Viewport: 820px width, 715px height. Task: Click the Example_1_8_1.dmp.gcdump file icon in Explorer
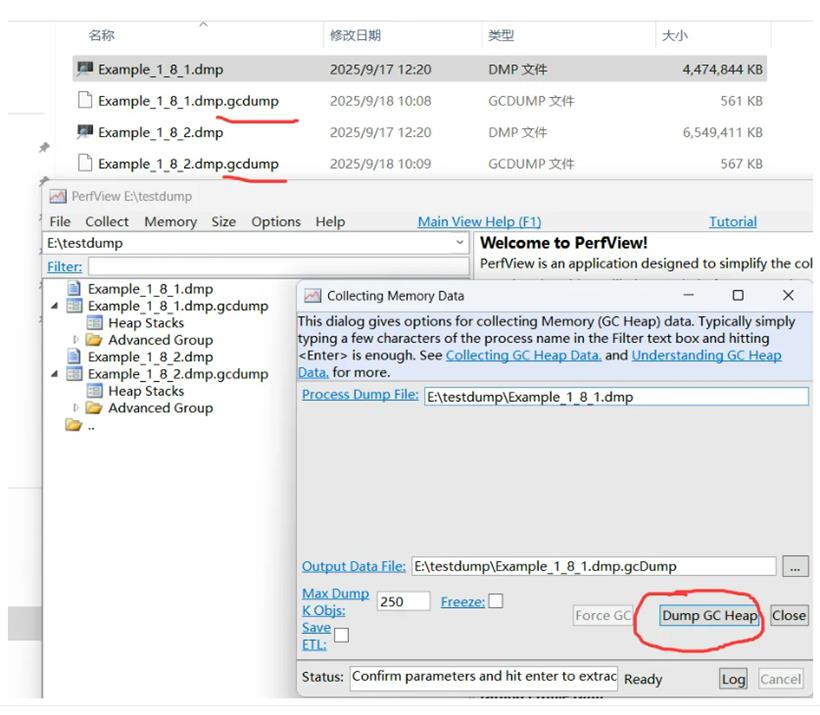point(85,100)
